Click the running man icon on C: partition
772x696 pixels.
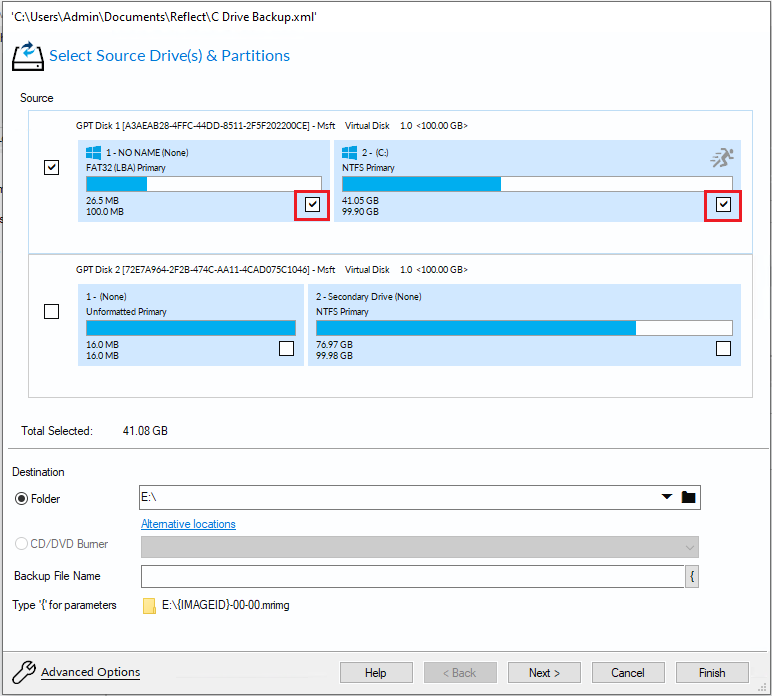(721, 156)
